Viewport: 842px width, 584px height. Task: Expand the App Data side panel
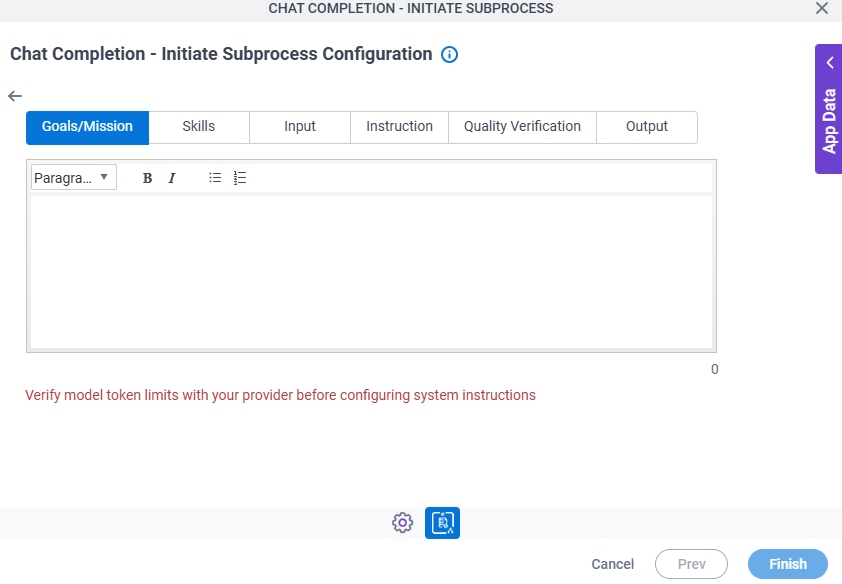pyautogui.click(x=829, y=109)
